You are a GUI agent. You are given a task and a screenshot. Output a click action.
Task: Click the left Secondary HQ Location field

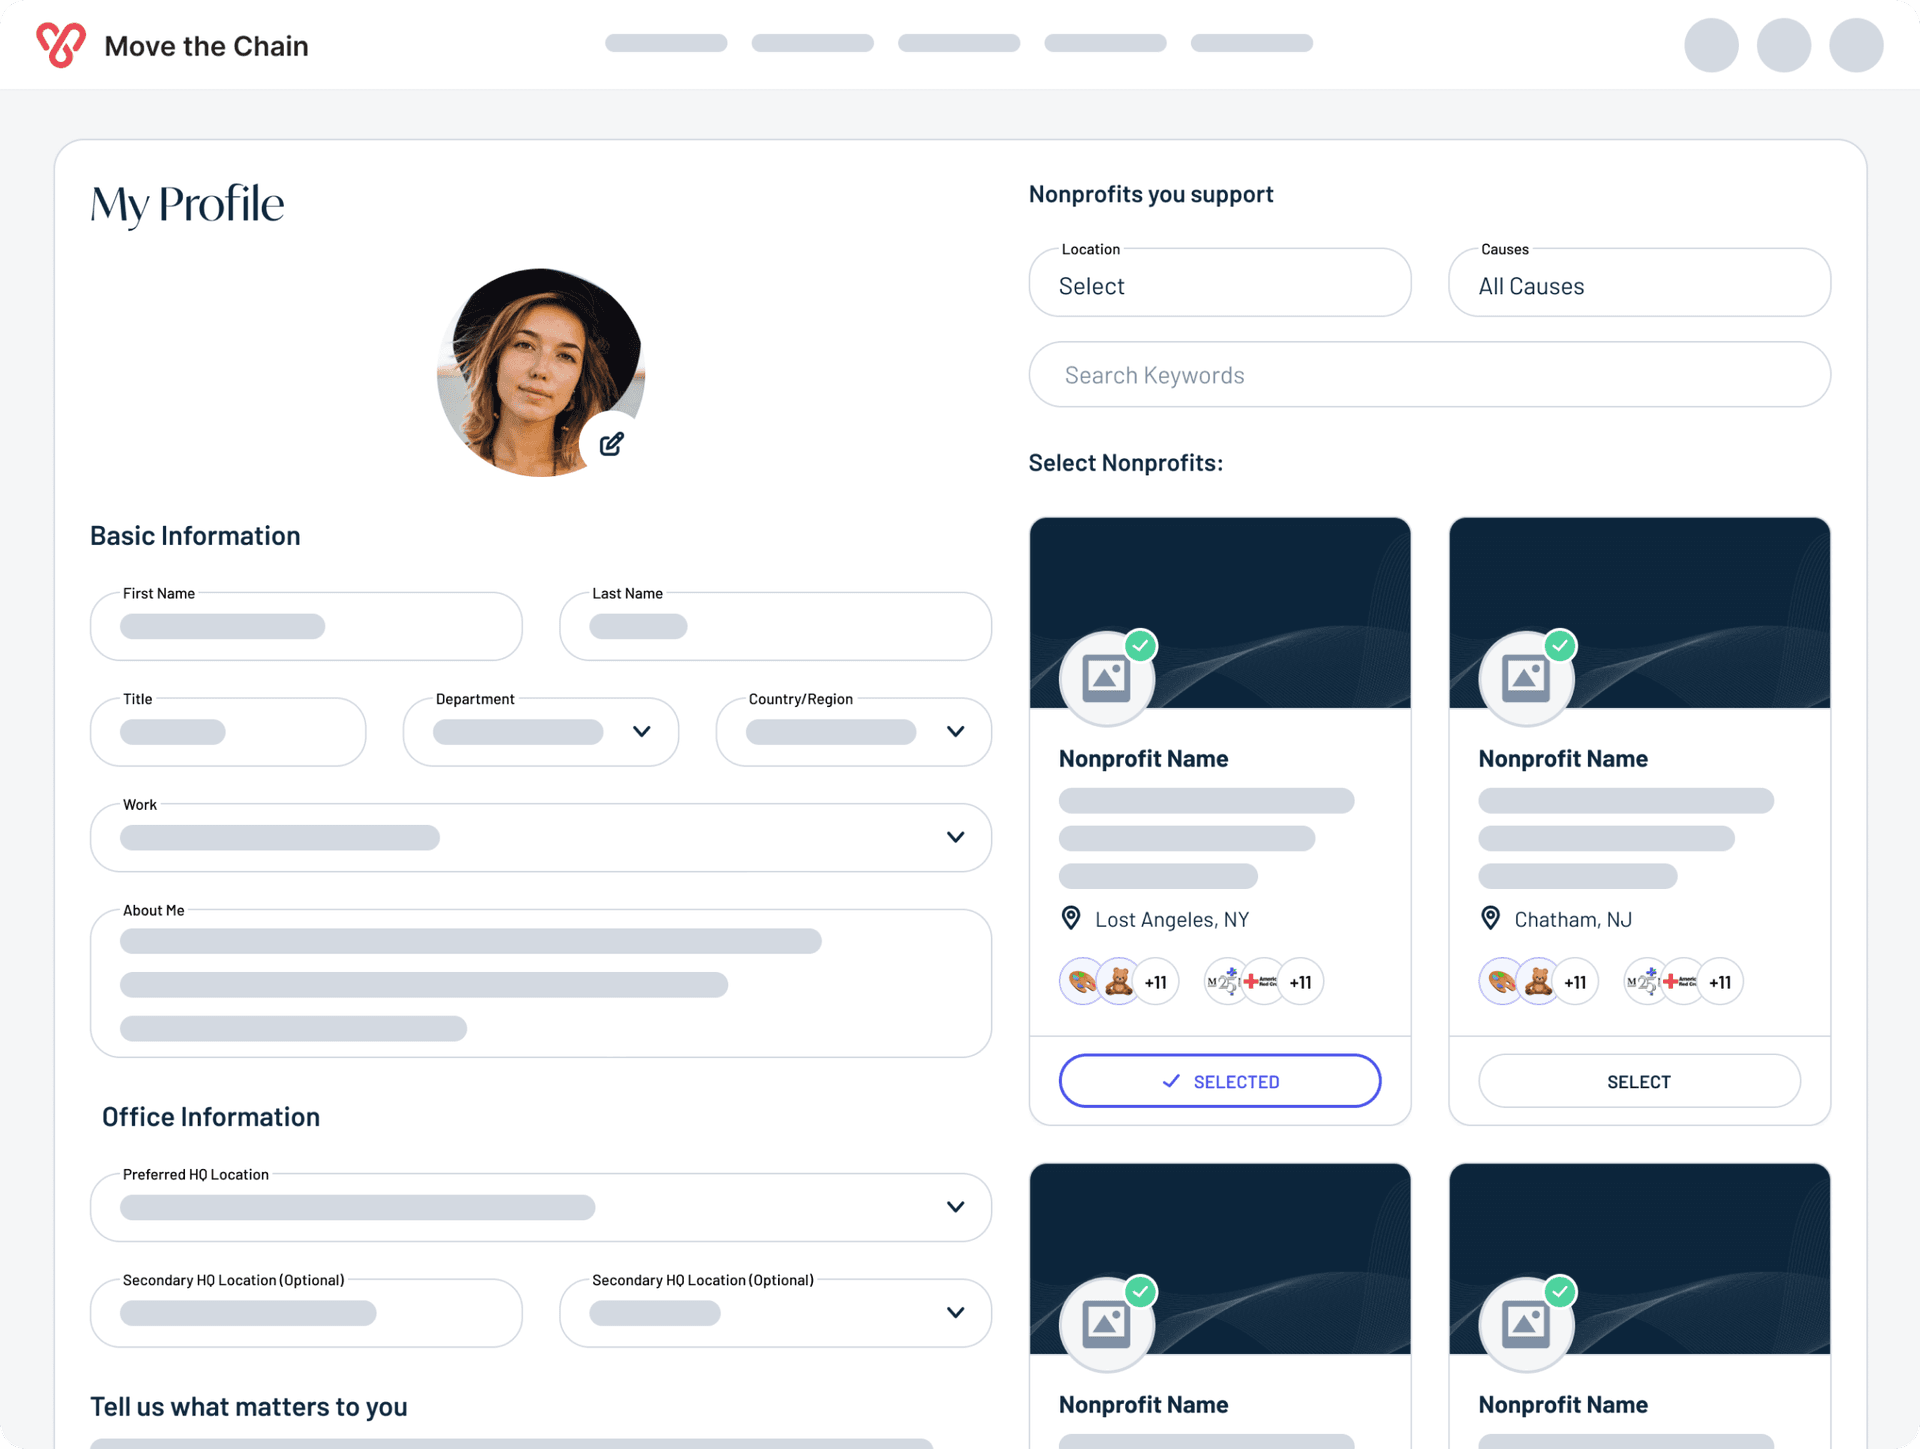pos(306,1313)
